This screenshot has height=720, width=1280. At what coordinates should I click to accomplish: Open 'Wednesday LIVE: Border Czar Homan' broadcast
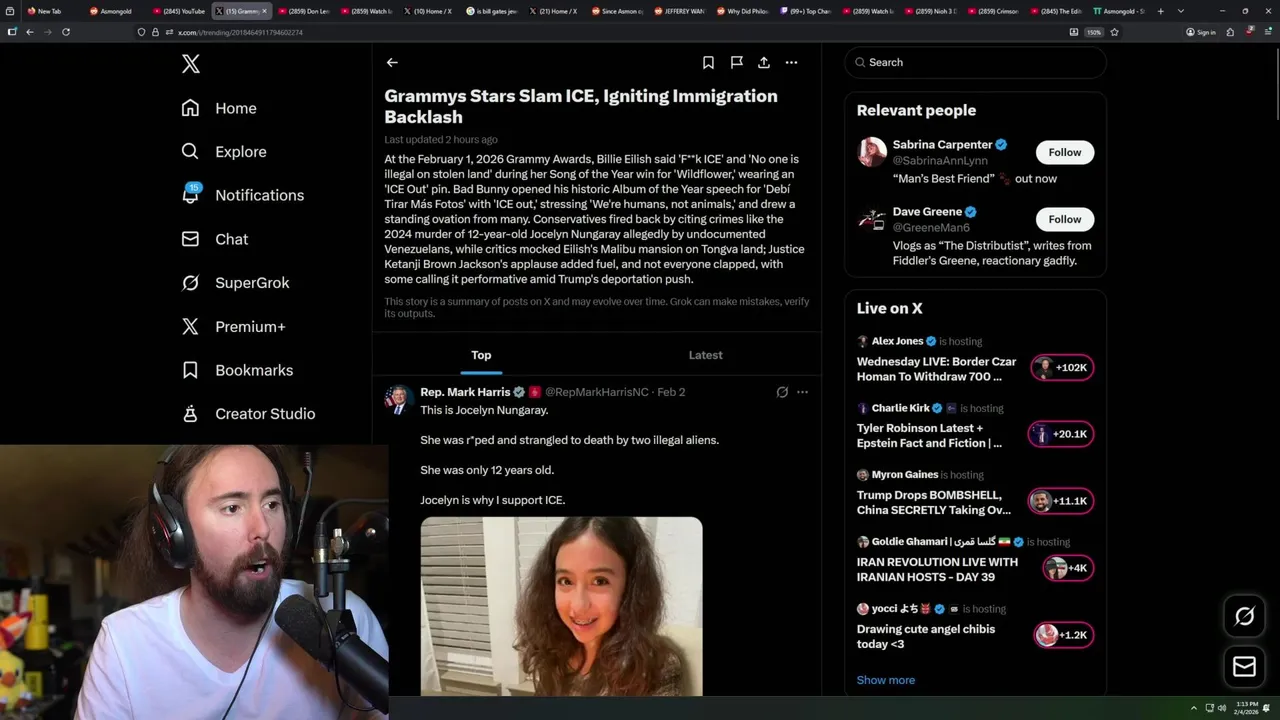pos(936,369)
